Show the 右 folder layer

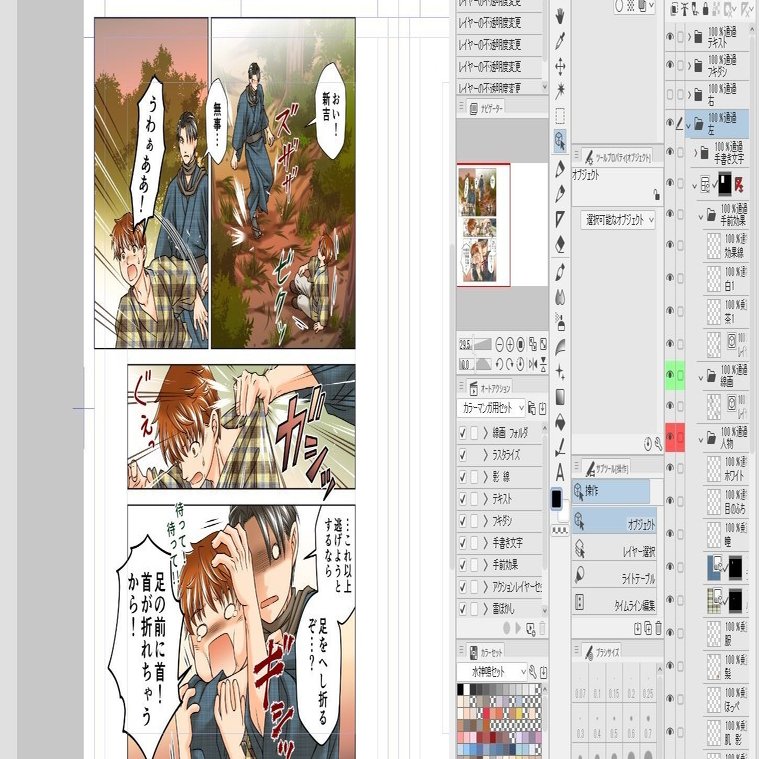click(670, 94)
